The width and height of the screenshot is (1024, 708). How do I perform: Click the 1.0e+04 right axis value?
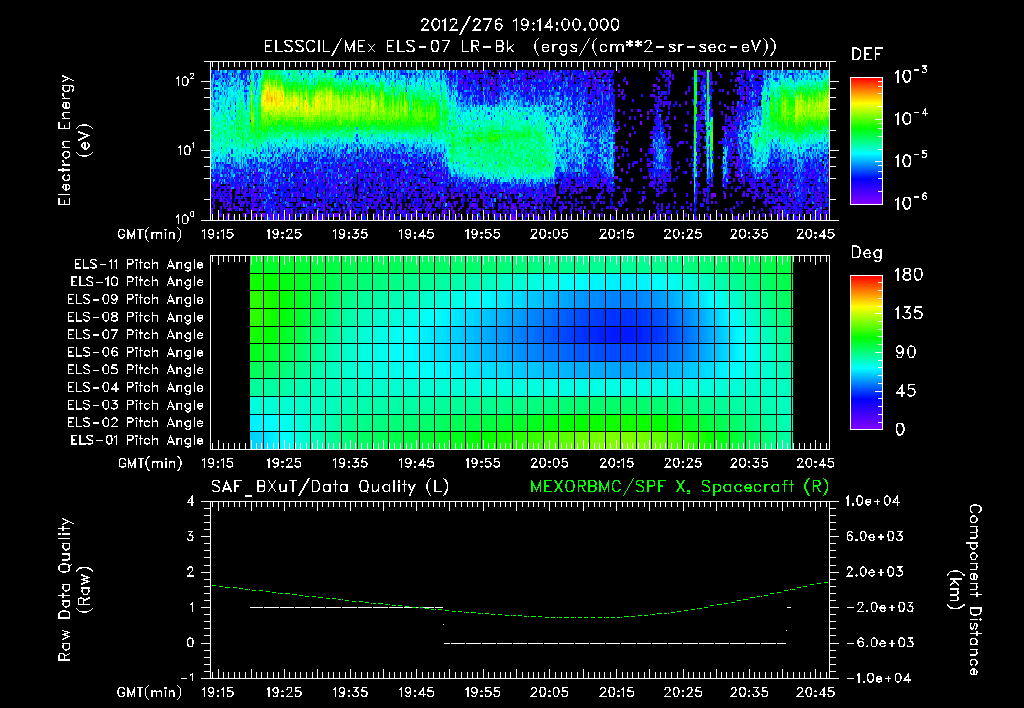click(872, 501)
